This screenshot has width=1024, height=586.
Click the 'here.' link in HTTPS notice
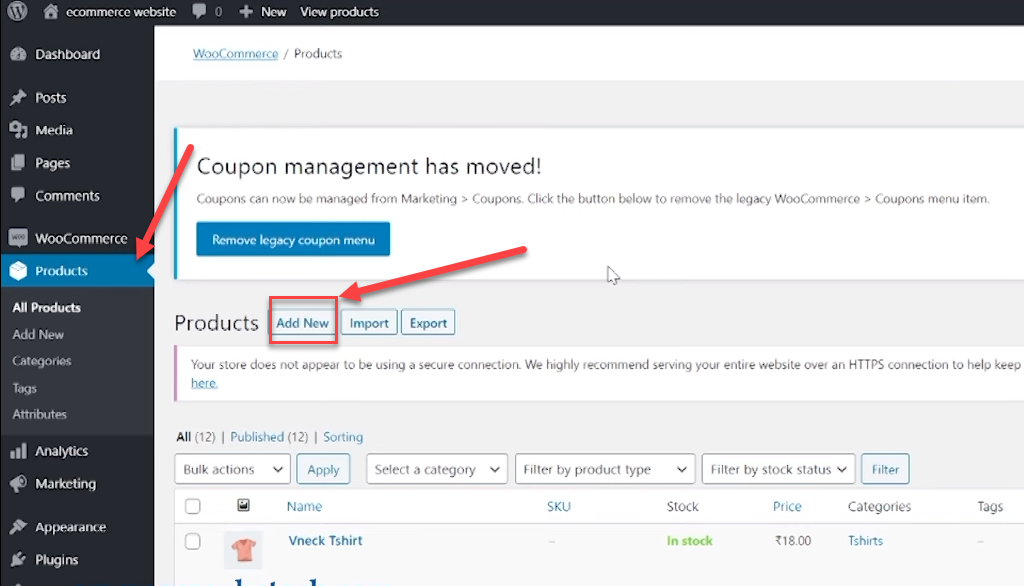coord(204,383)
